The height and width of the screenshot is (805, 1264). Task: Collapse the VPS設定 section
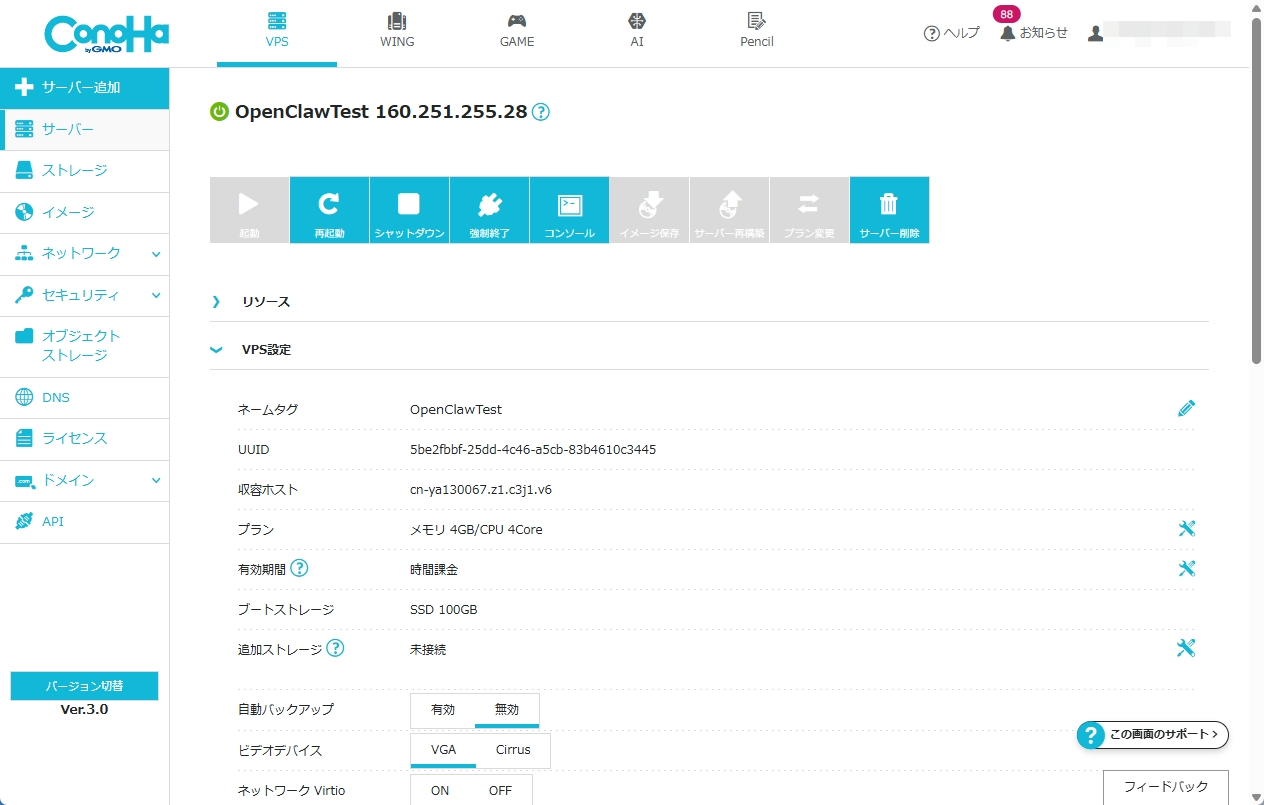pyautogui.click(x=709, y=350)
